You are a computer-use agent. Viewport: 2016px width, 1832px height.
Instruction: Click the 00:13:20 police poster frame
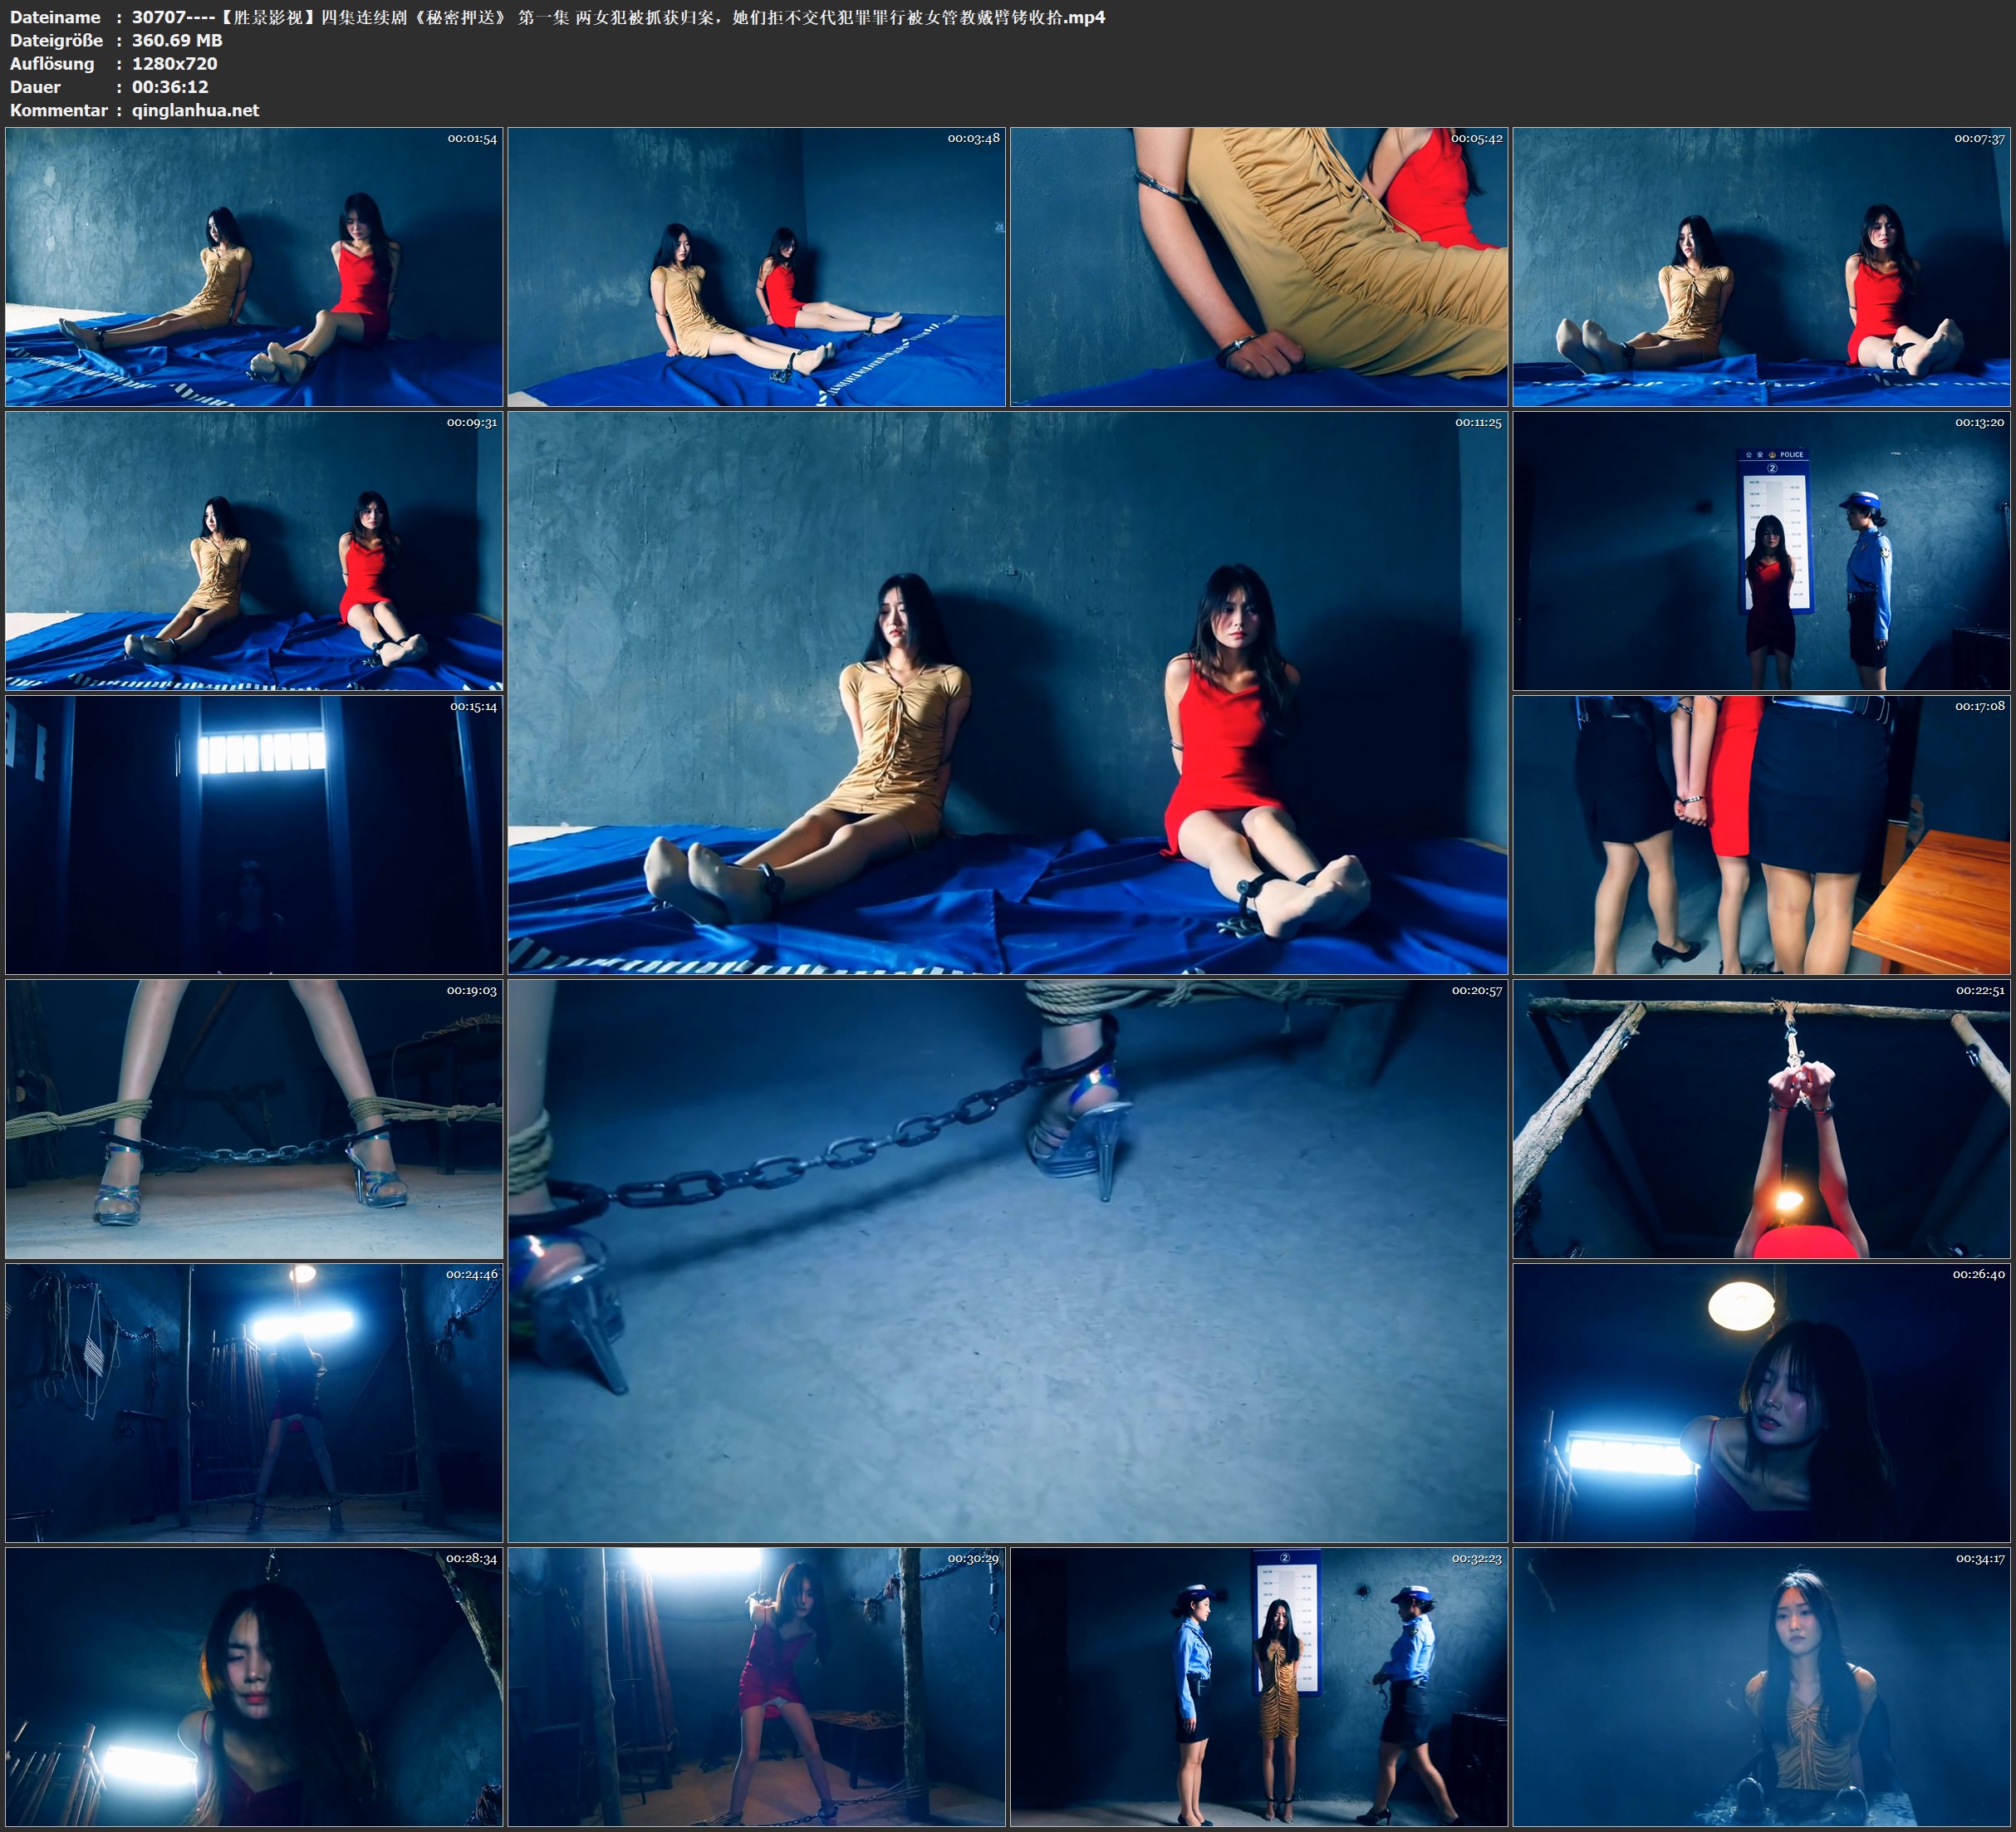pos(1761,551)
